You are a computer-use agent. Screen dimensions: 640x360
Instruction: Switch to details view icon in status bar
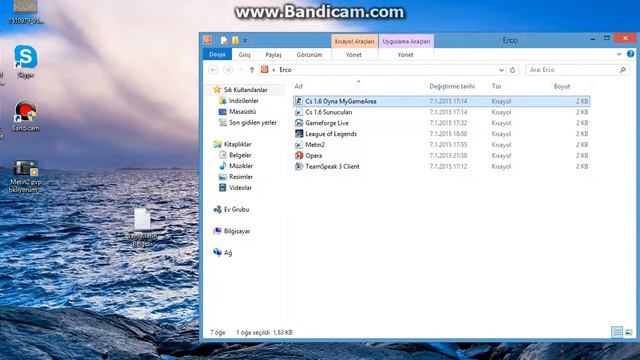617,332
